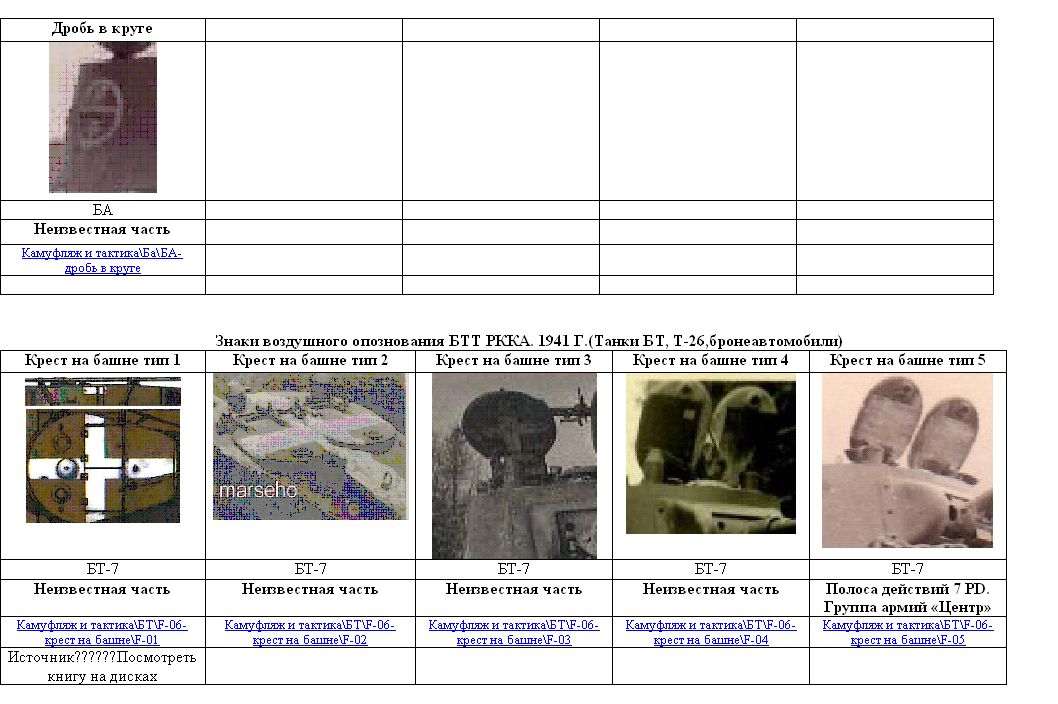This screenshot has width=1058, height=704.
Task: Click the image with the marseho watermark
Action: coord(310,446)
